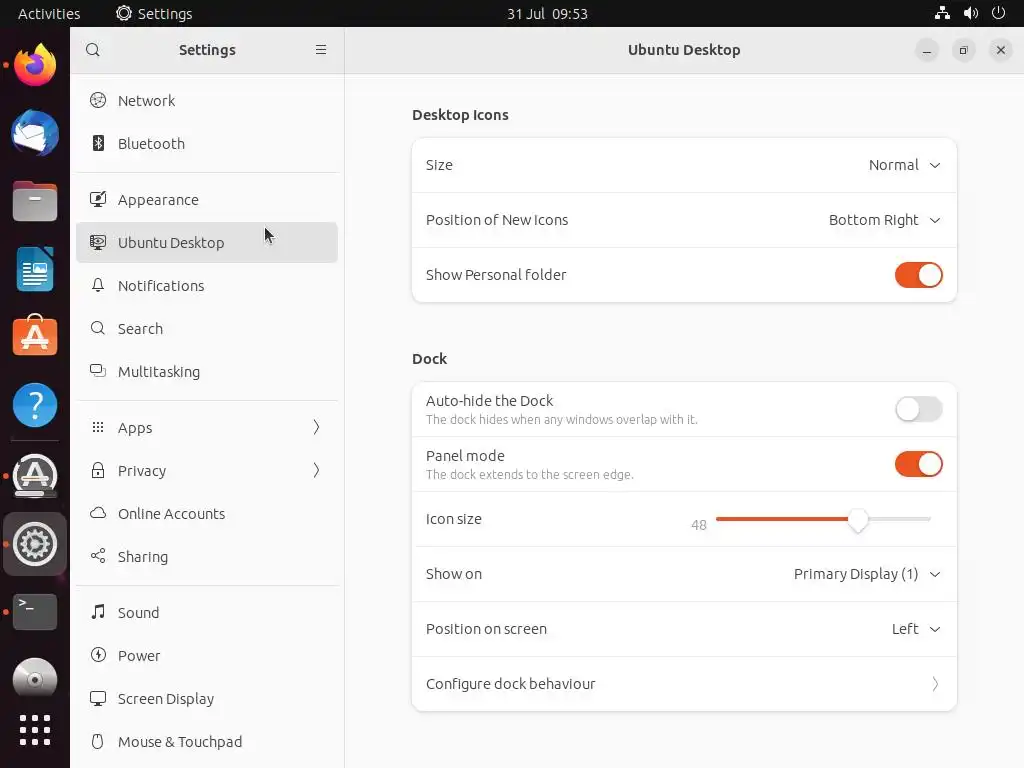This screenshot has height=768, width=1024.
Task: Show Applications grid in dock
Action: pos(35,729)
